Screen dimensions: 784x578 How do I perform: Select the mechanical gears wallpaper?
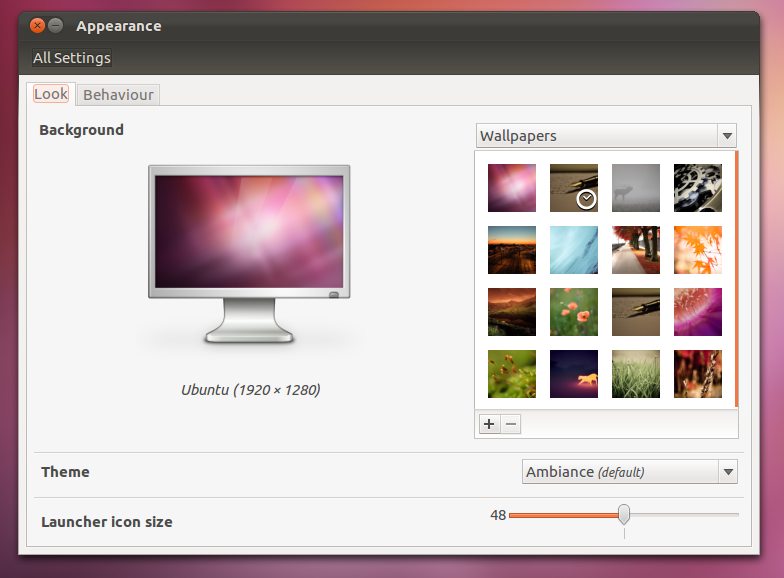point(697,188)
